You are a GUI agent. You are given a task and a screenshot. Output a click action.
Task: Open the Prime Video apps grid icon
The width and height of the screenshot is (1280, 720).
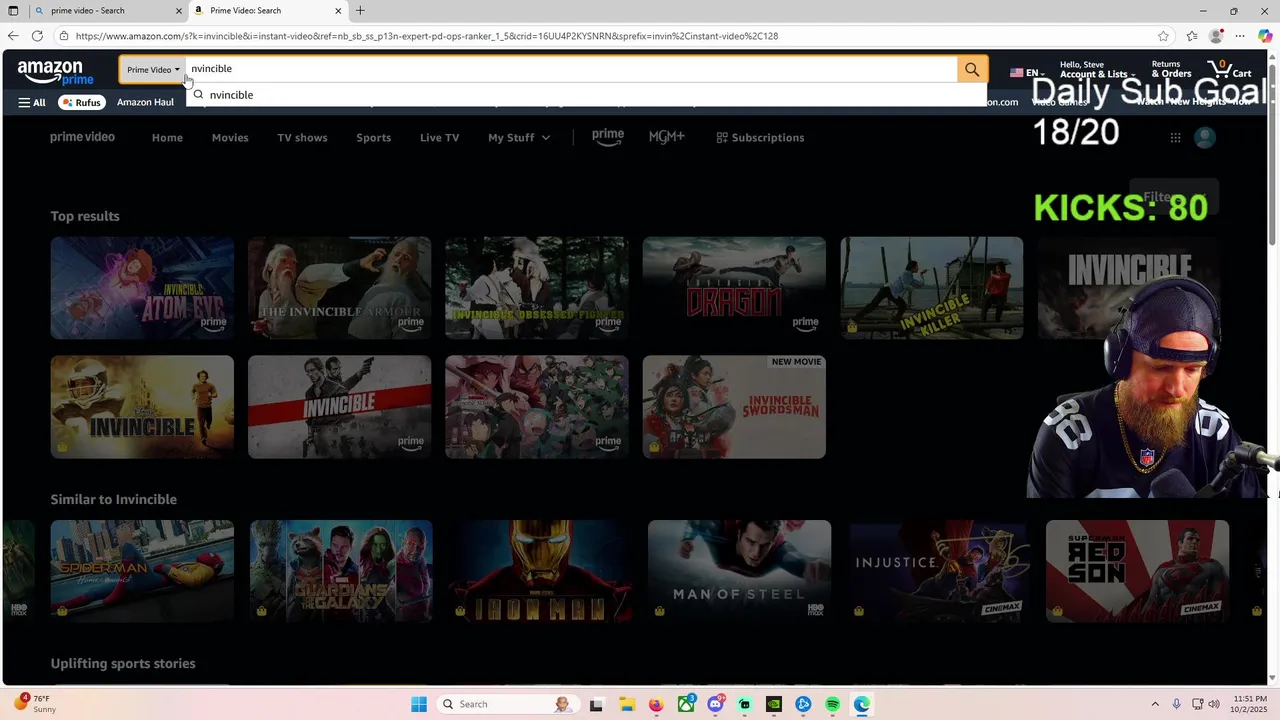[x=1175, y=137]
